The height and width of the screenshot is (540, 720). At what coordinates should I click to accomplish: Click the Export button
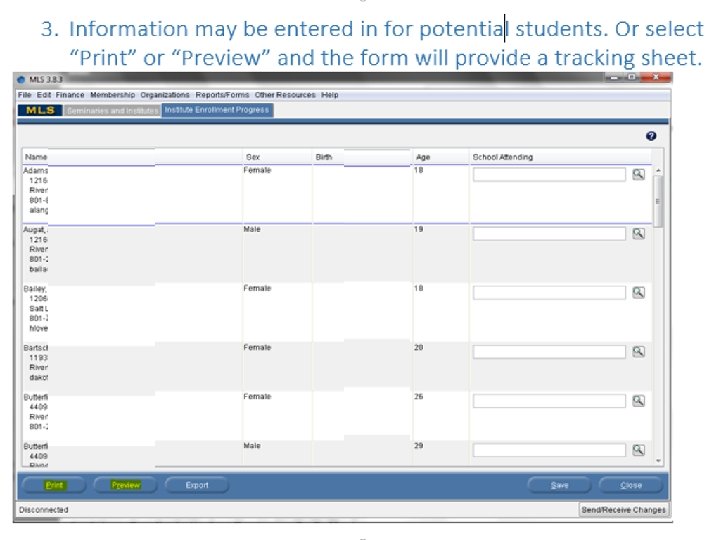click(197, 485)
